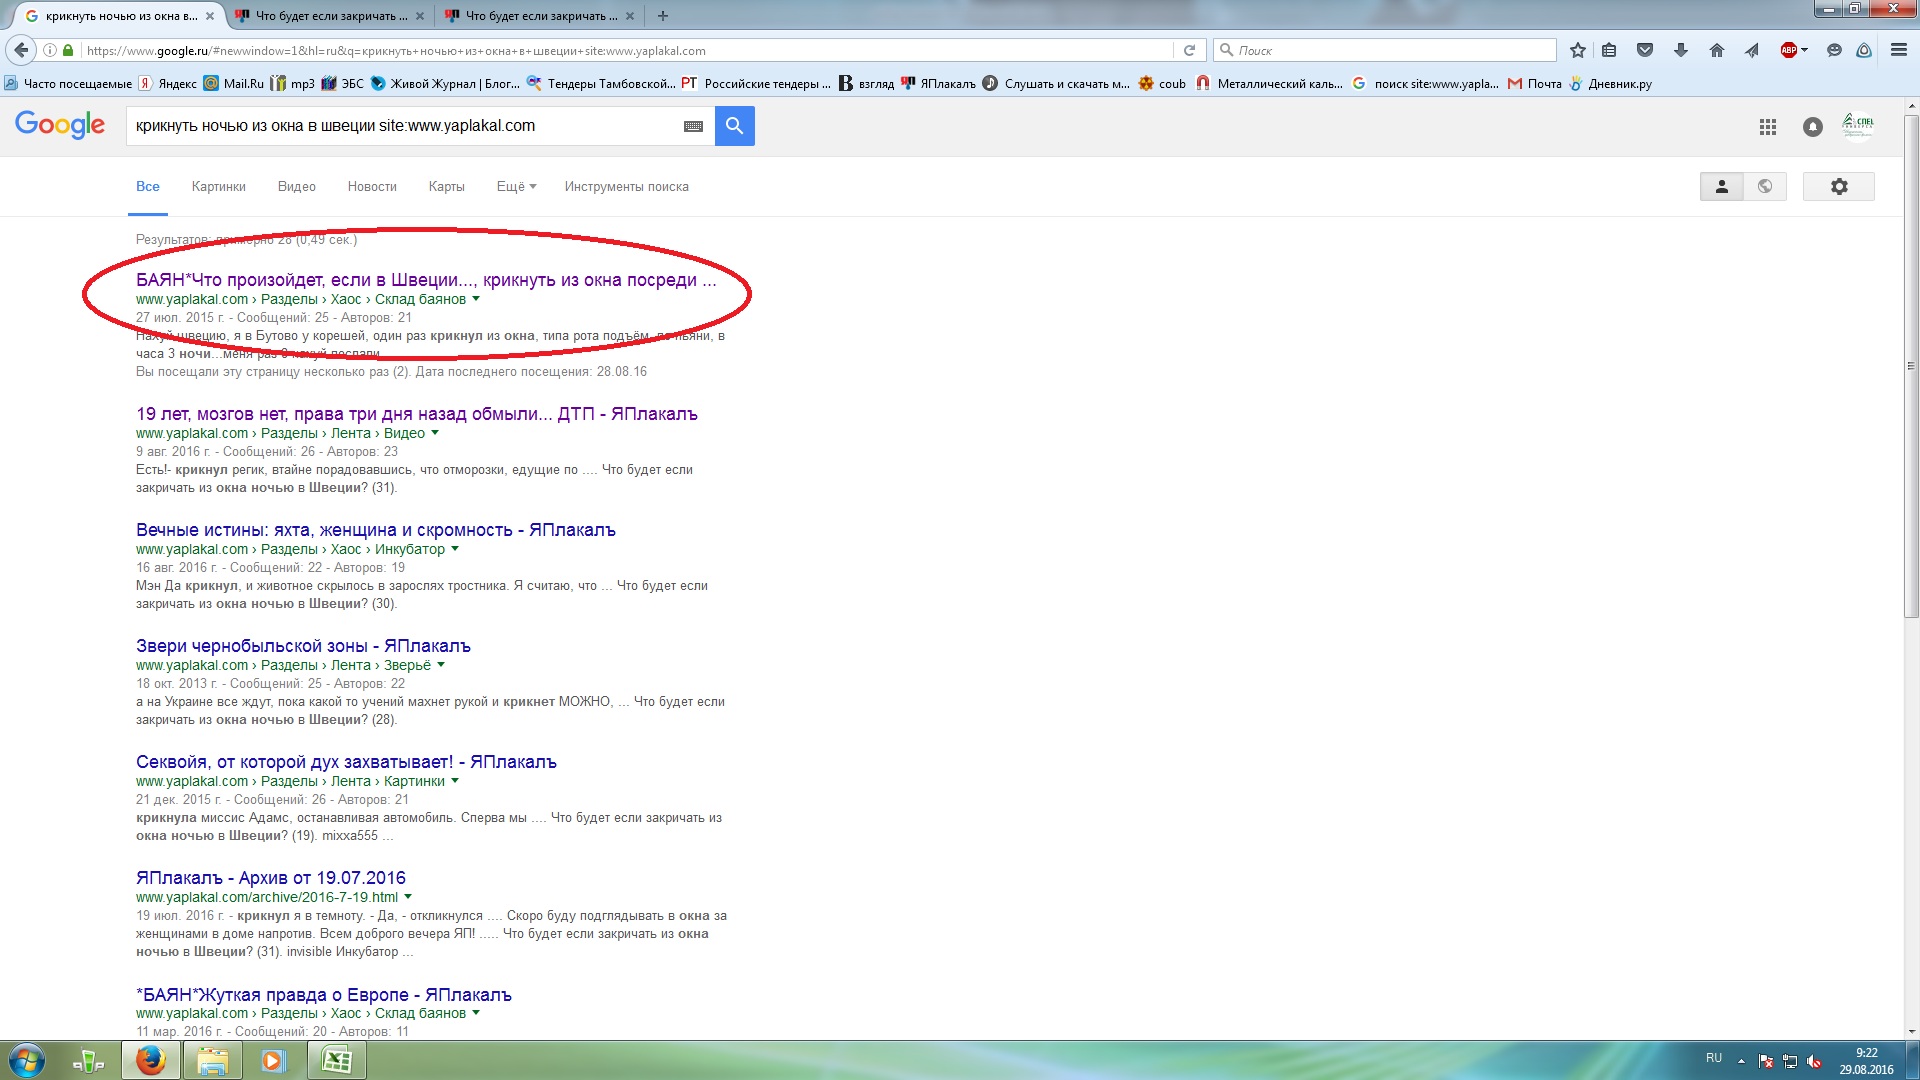Image resolution: width=1920 pixels, height=1080 pixels.
Task: Bookmark this page with the star icon
Action: (1578, 50)
